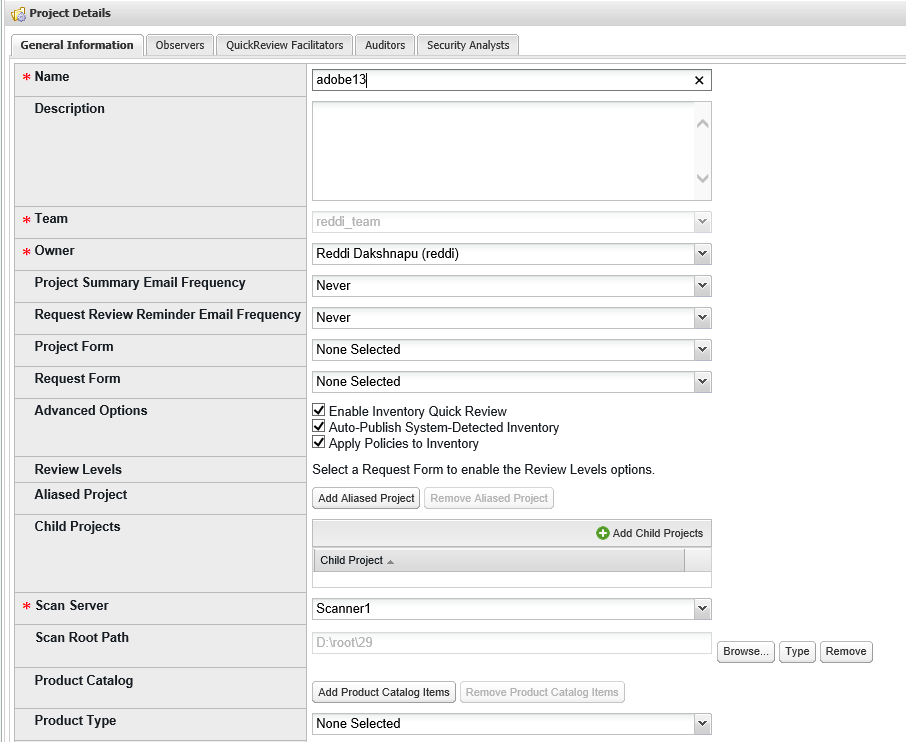Click the green Add Child Projects icon

(603, 533)
